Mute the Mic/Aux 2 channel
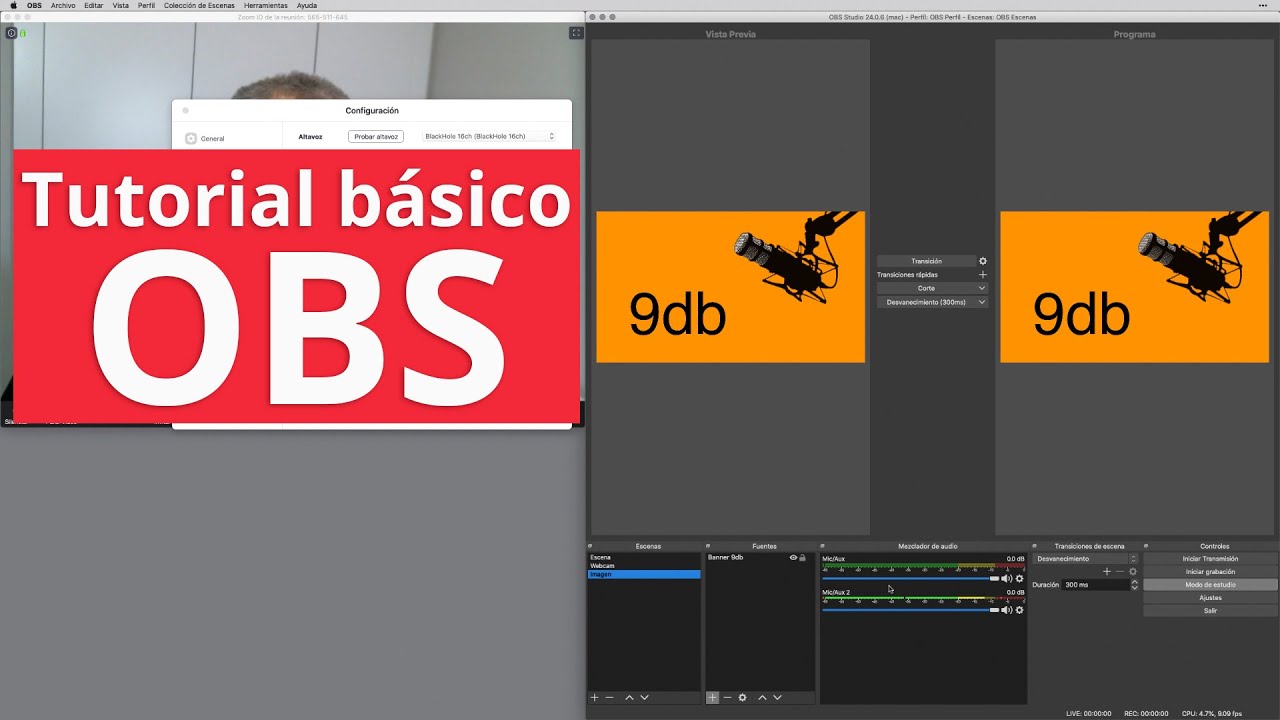This screenshot has width=1280, height=720. [x=1006, y=610]
